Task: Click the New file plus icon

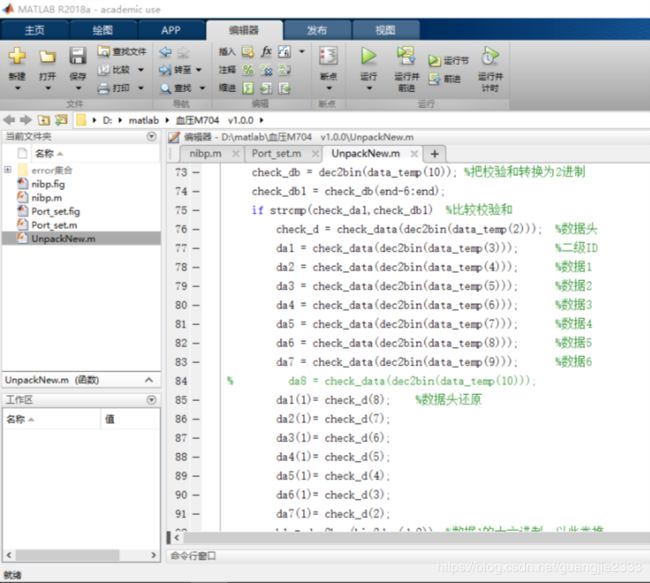Action: click(x=17, y=56)
